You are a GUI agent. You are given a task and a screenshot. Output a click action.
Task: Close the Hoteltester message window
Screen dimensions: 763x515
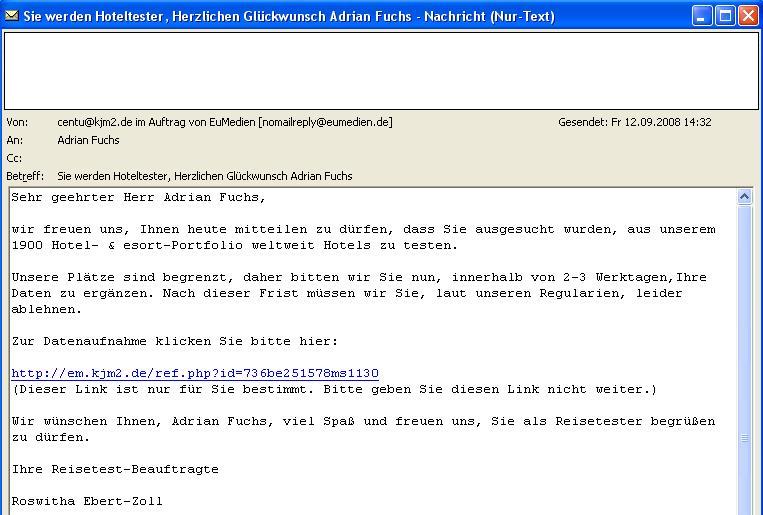click(747, 16)
